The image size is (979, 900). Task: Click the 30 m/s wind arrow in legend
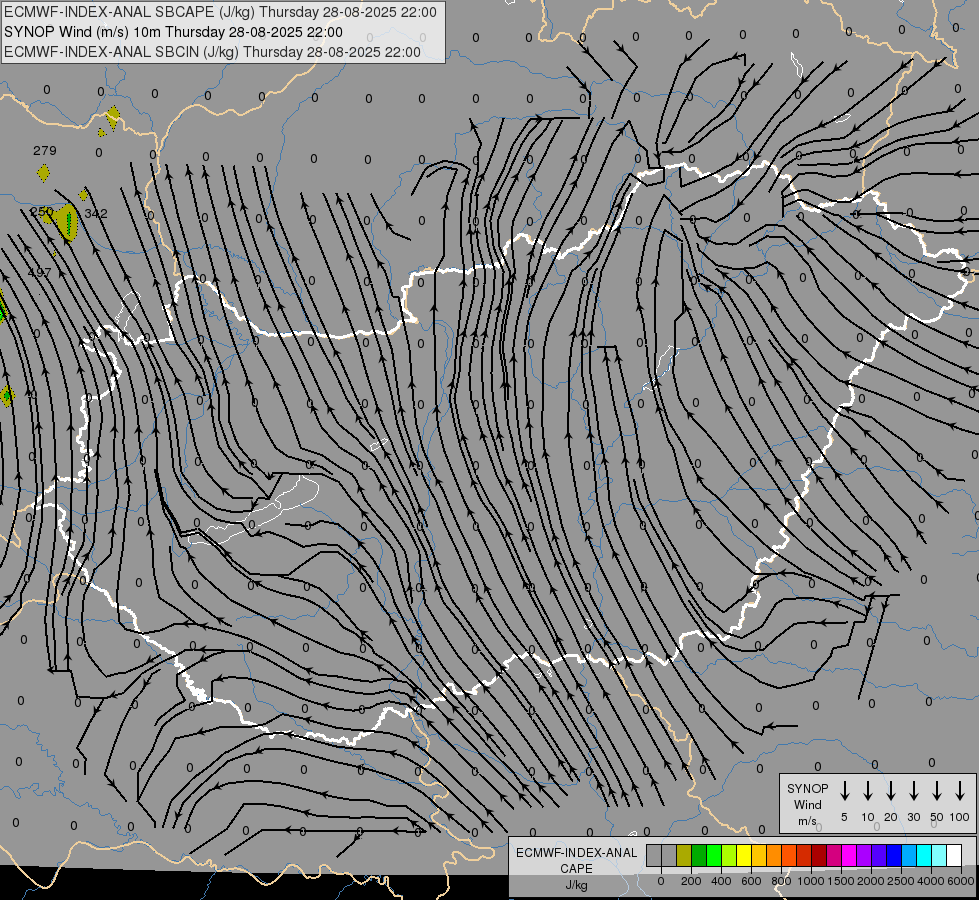913,791
